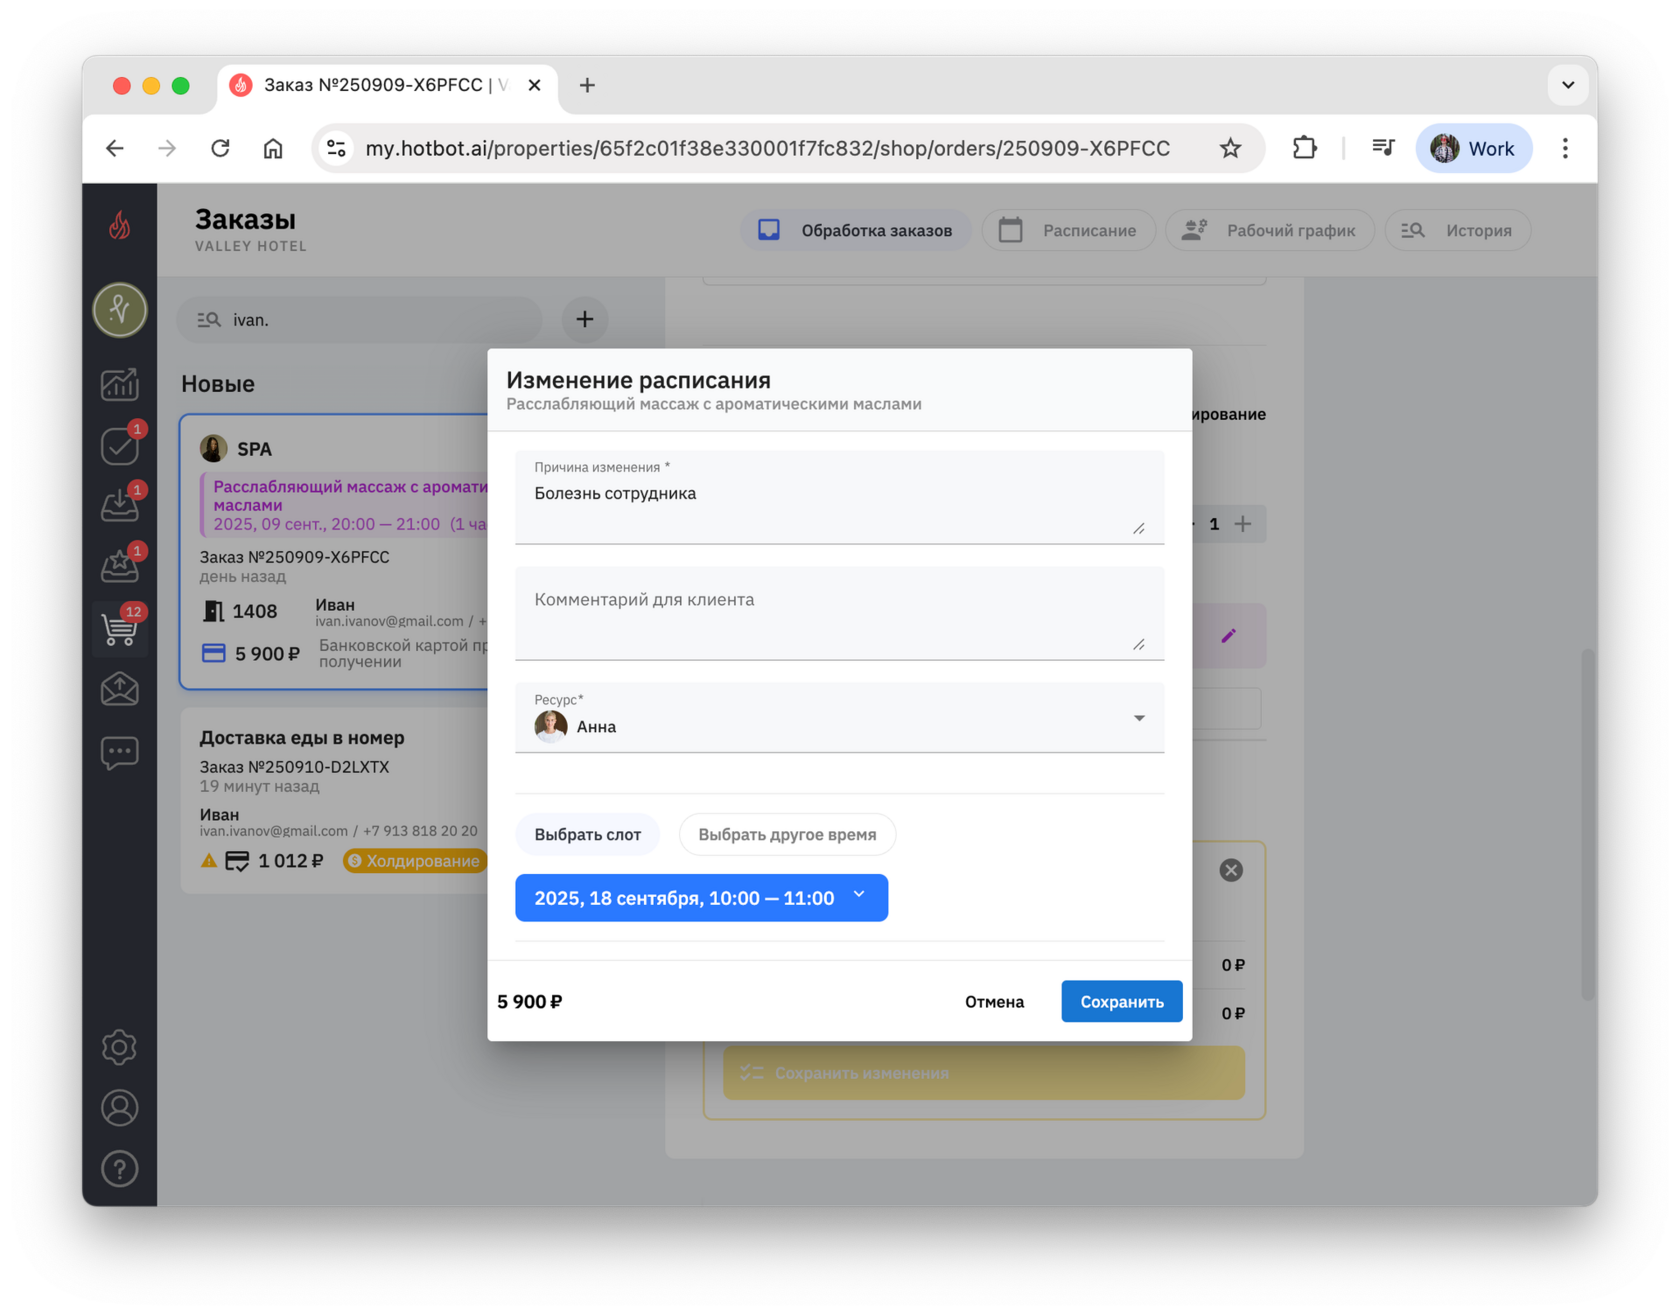1680x1315 pixels.
Task: Open the tasks checkmark icon with badge
Action: [120, 445]
